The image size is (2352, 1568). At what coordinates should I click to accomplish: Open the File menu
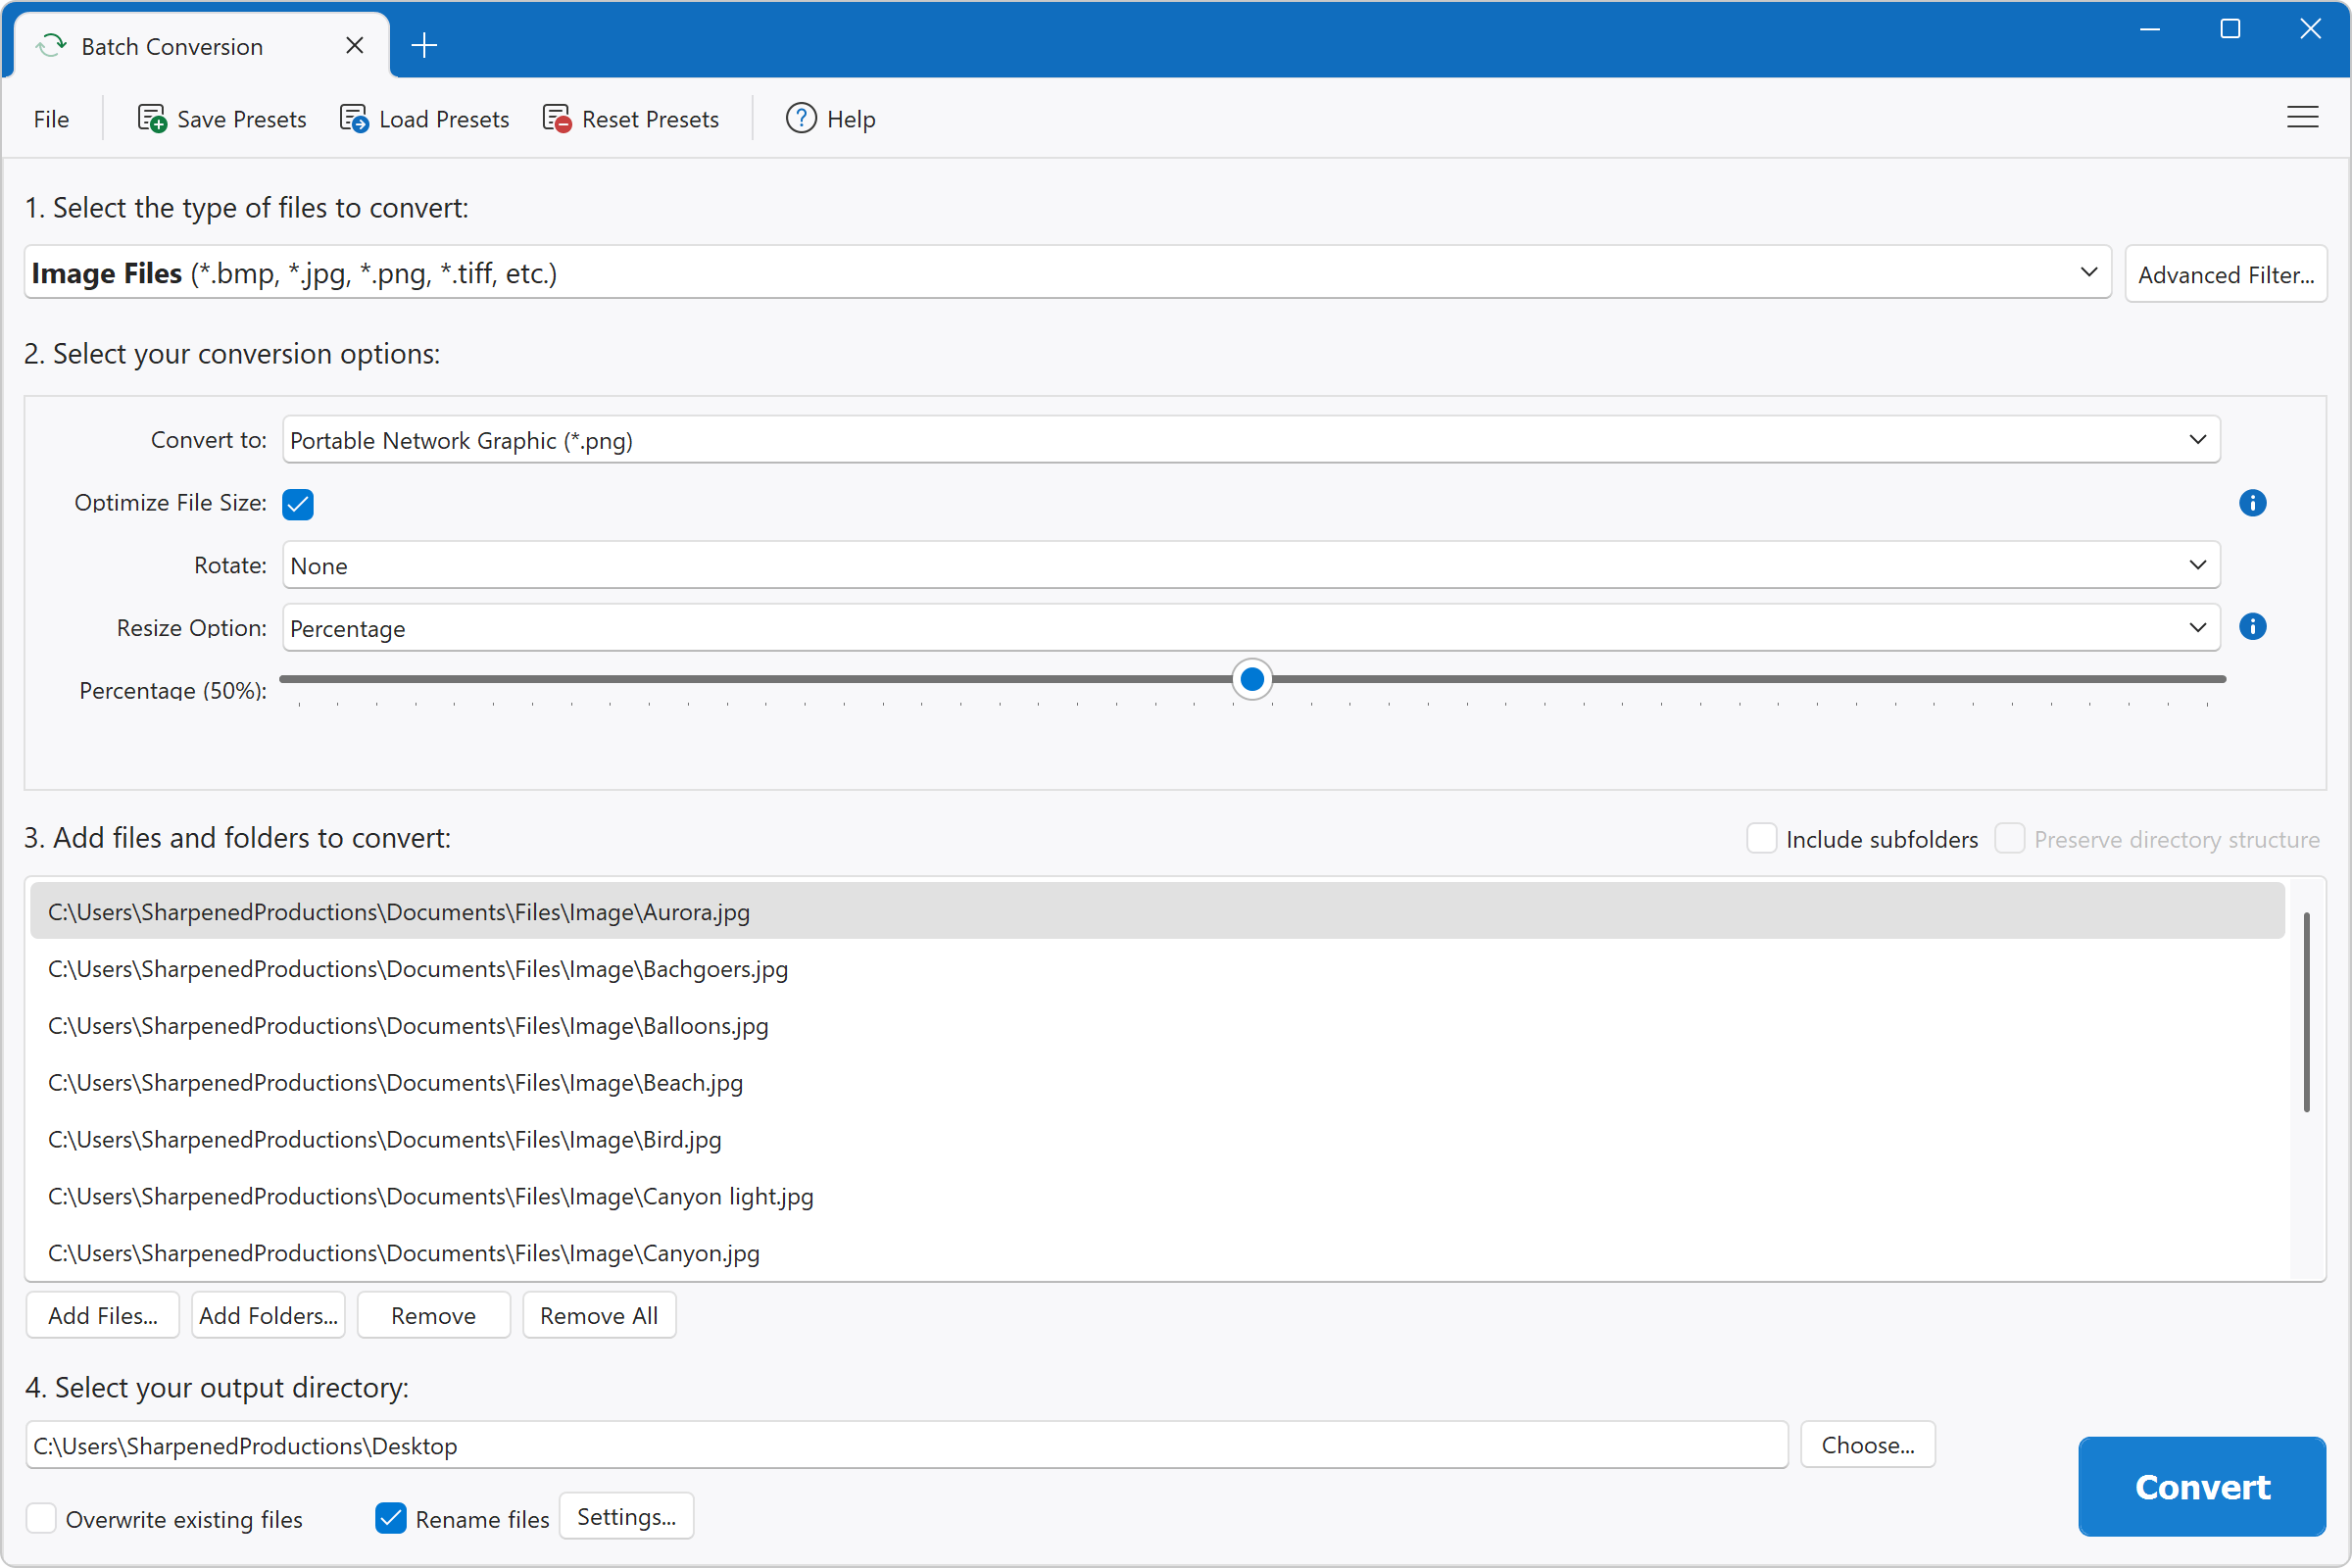point(50,118)
